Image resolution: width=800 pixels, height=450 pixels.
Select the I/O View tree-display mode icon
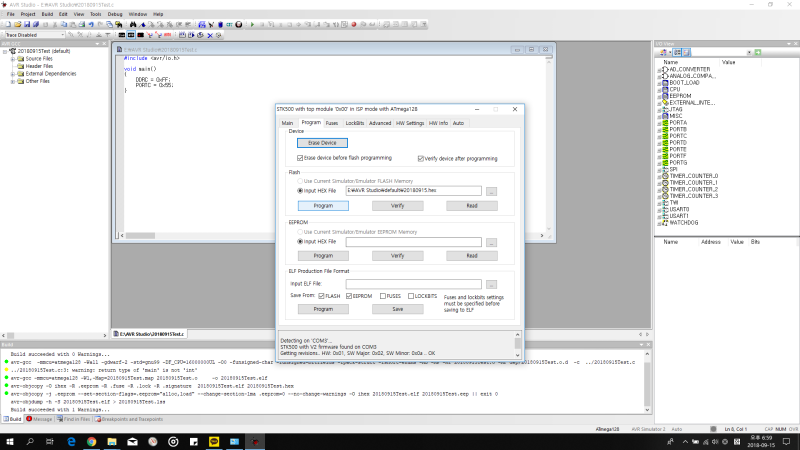pos(677,53)
